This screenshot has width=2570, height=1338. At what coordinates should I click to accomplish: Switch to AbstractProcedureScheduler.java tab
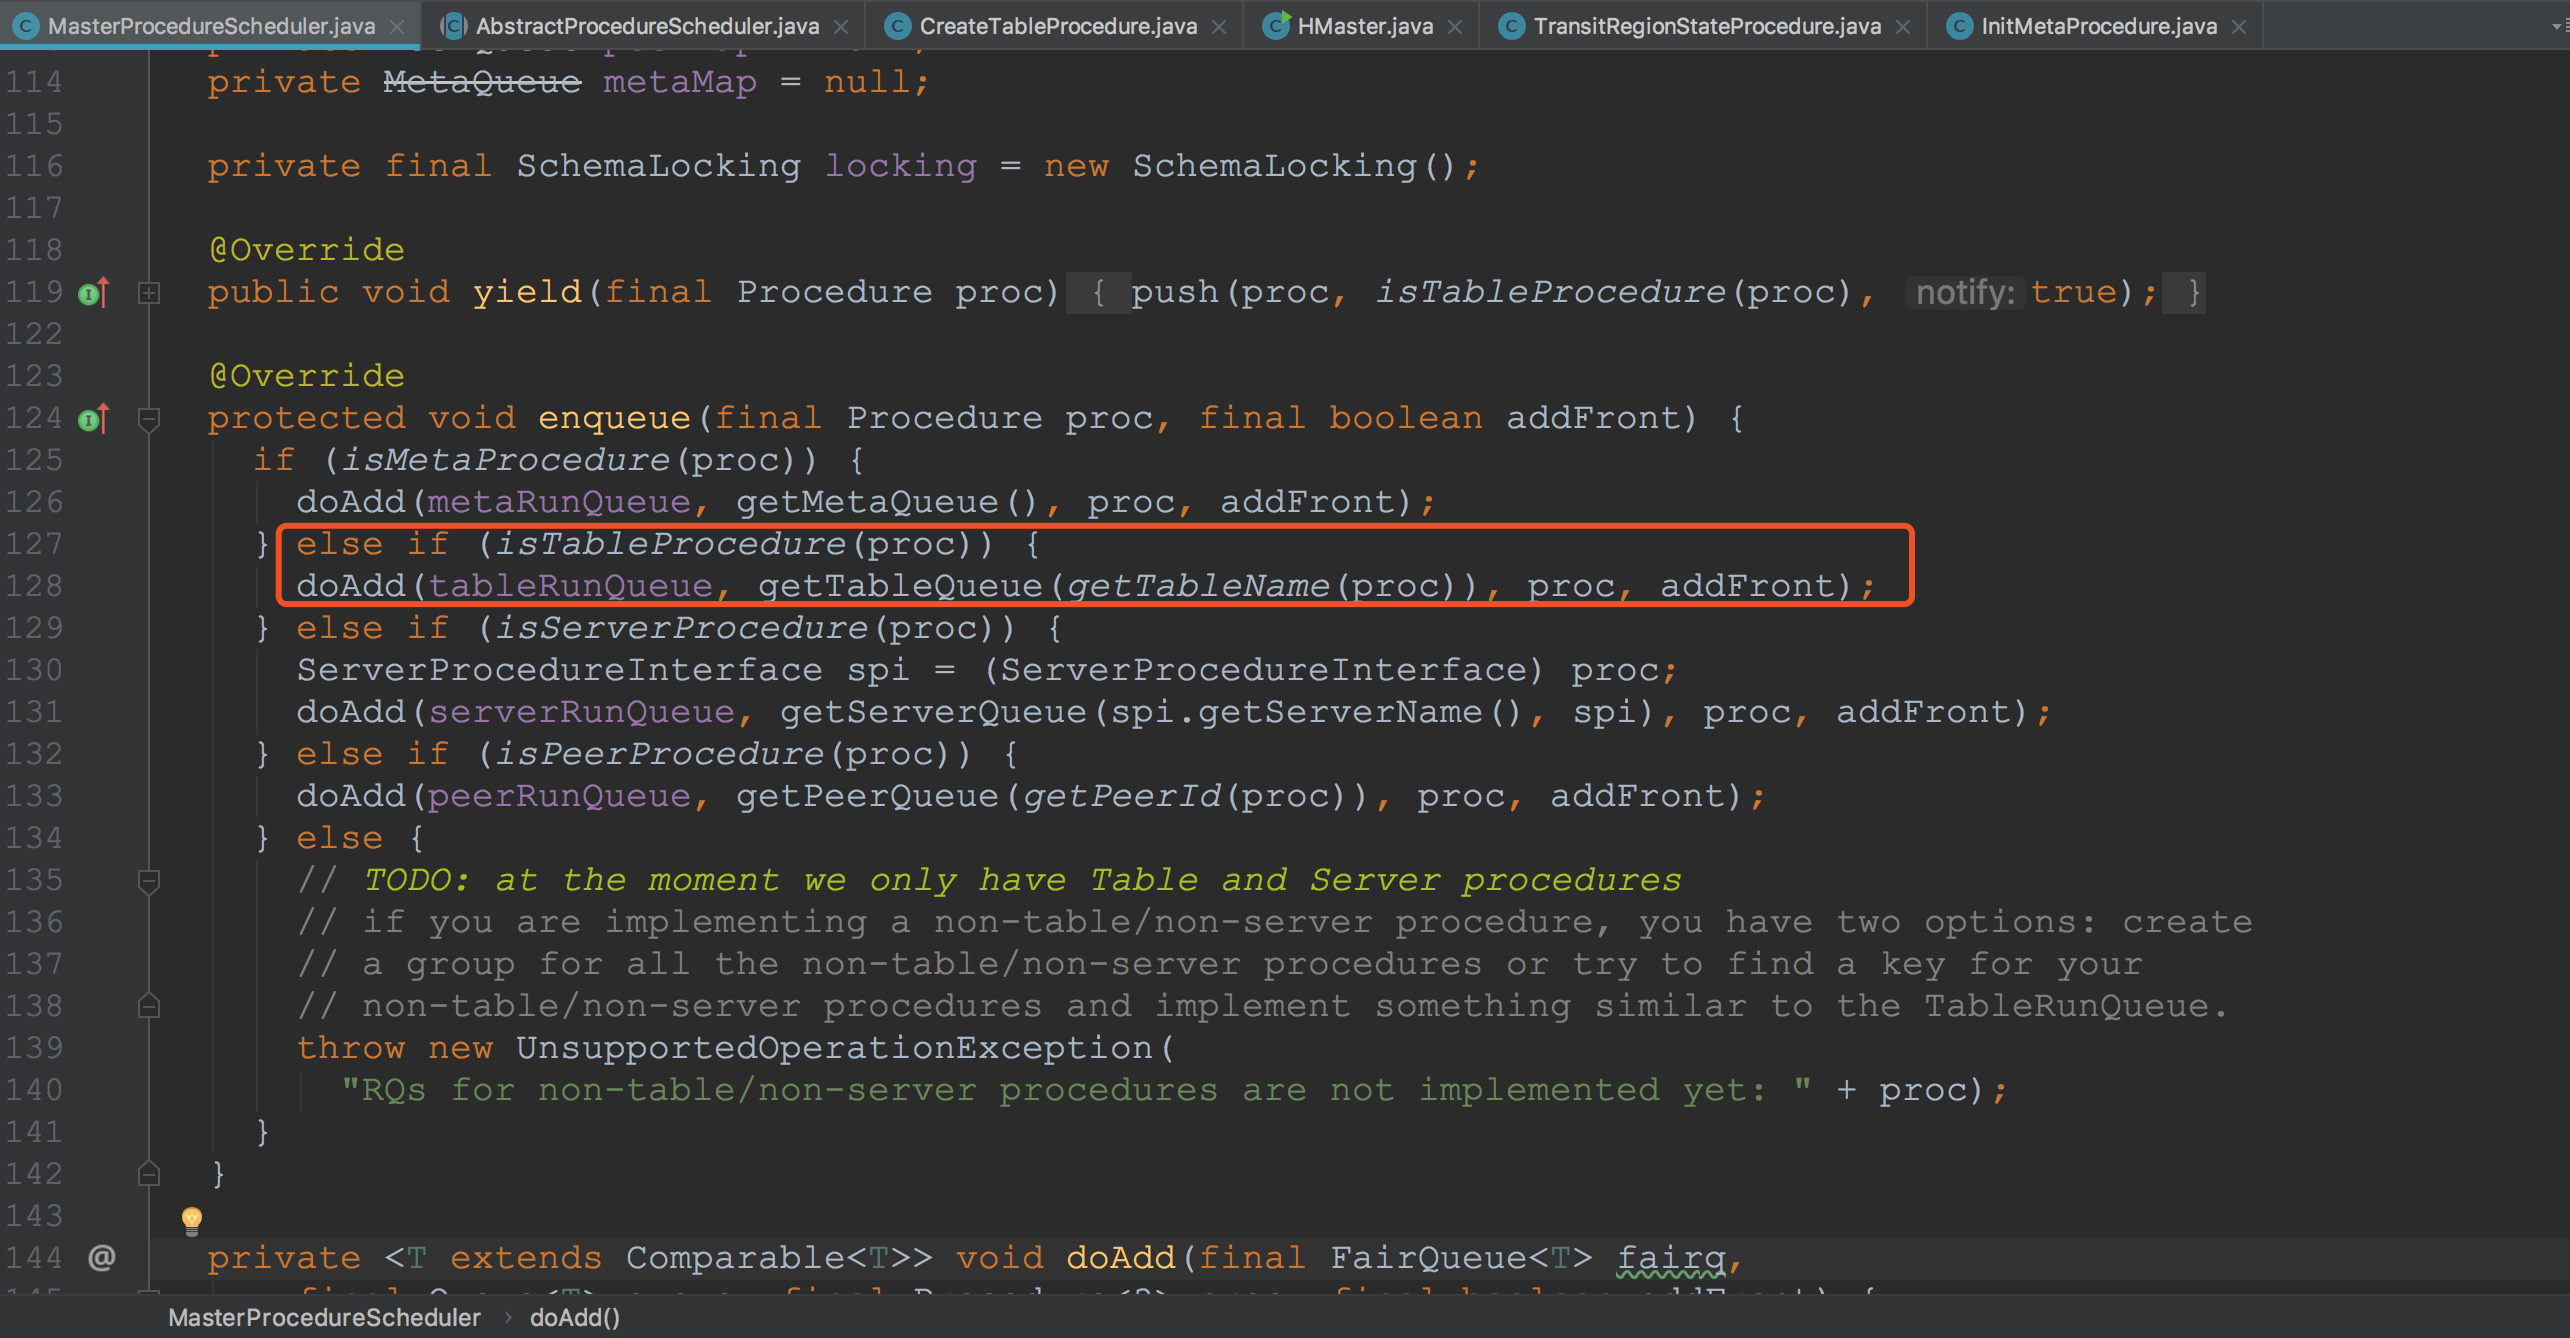click(646, 27)
